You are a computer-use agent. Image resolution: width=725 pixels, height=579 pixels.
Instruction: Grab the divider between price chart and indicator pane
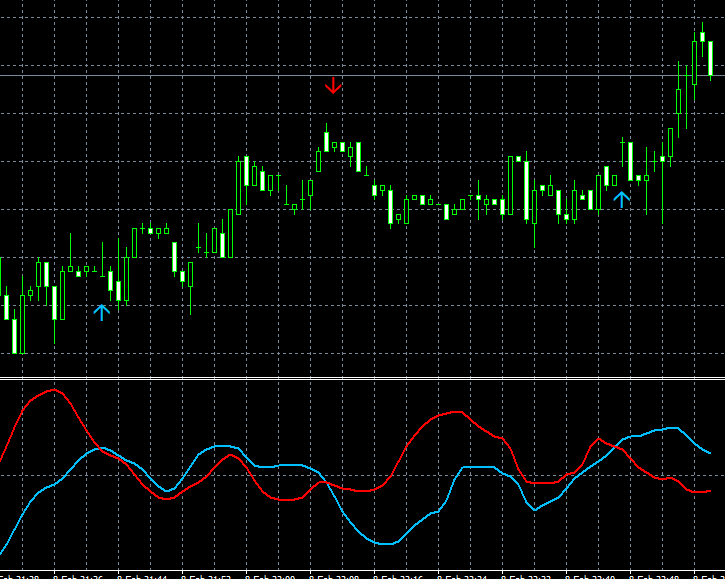[x=362, y=378]
